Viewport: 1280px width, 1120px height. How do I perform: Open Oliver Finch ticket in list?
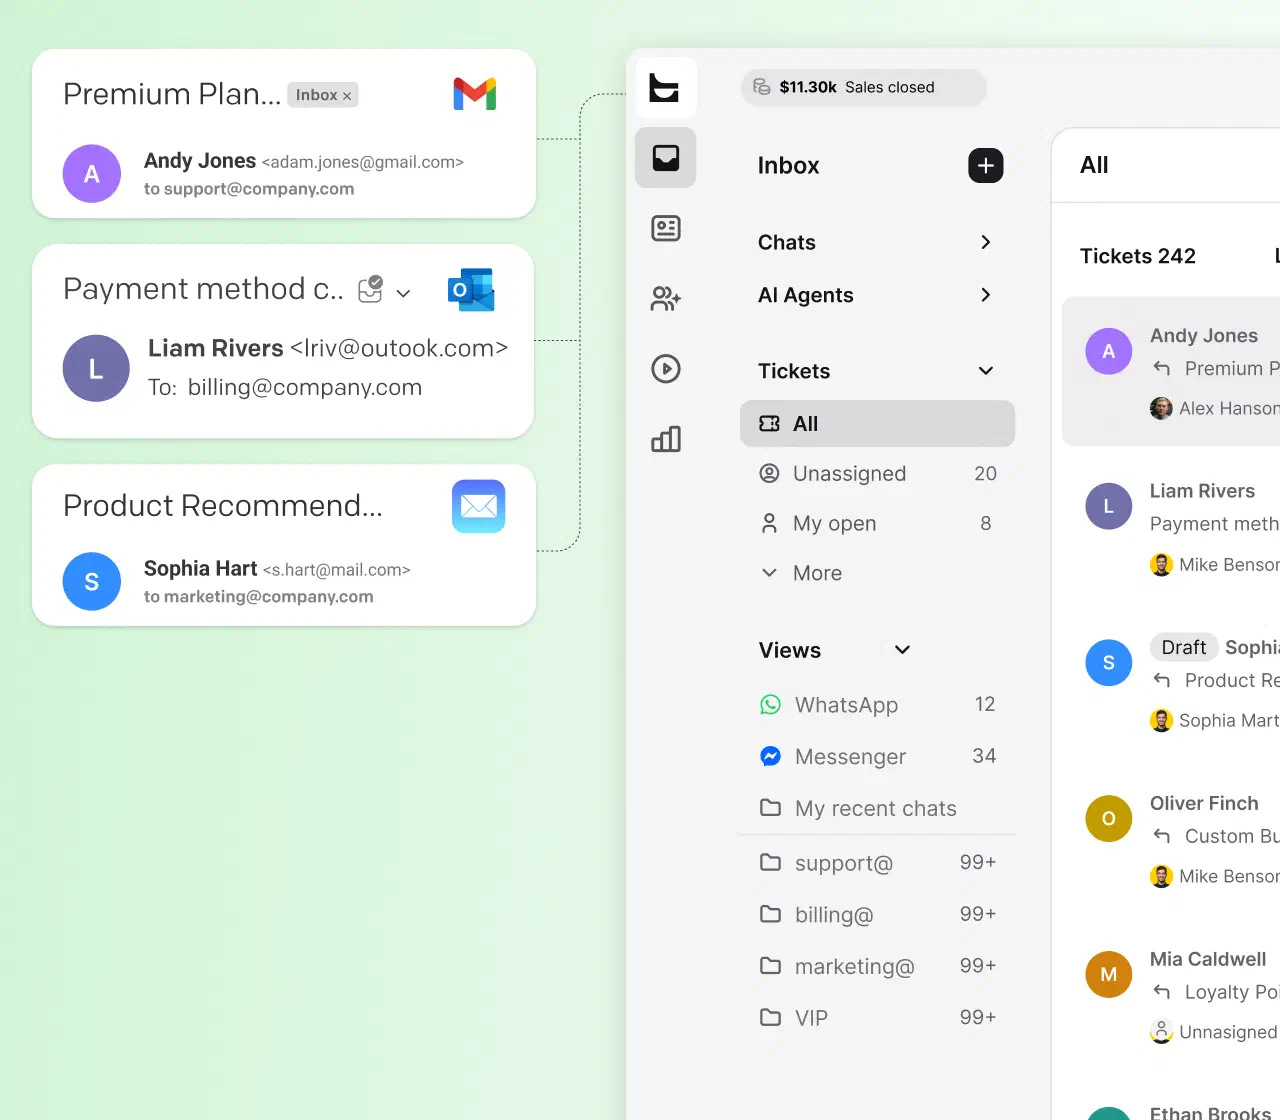point(1171,839)
